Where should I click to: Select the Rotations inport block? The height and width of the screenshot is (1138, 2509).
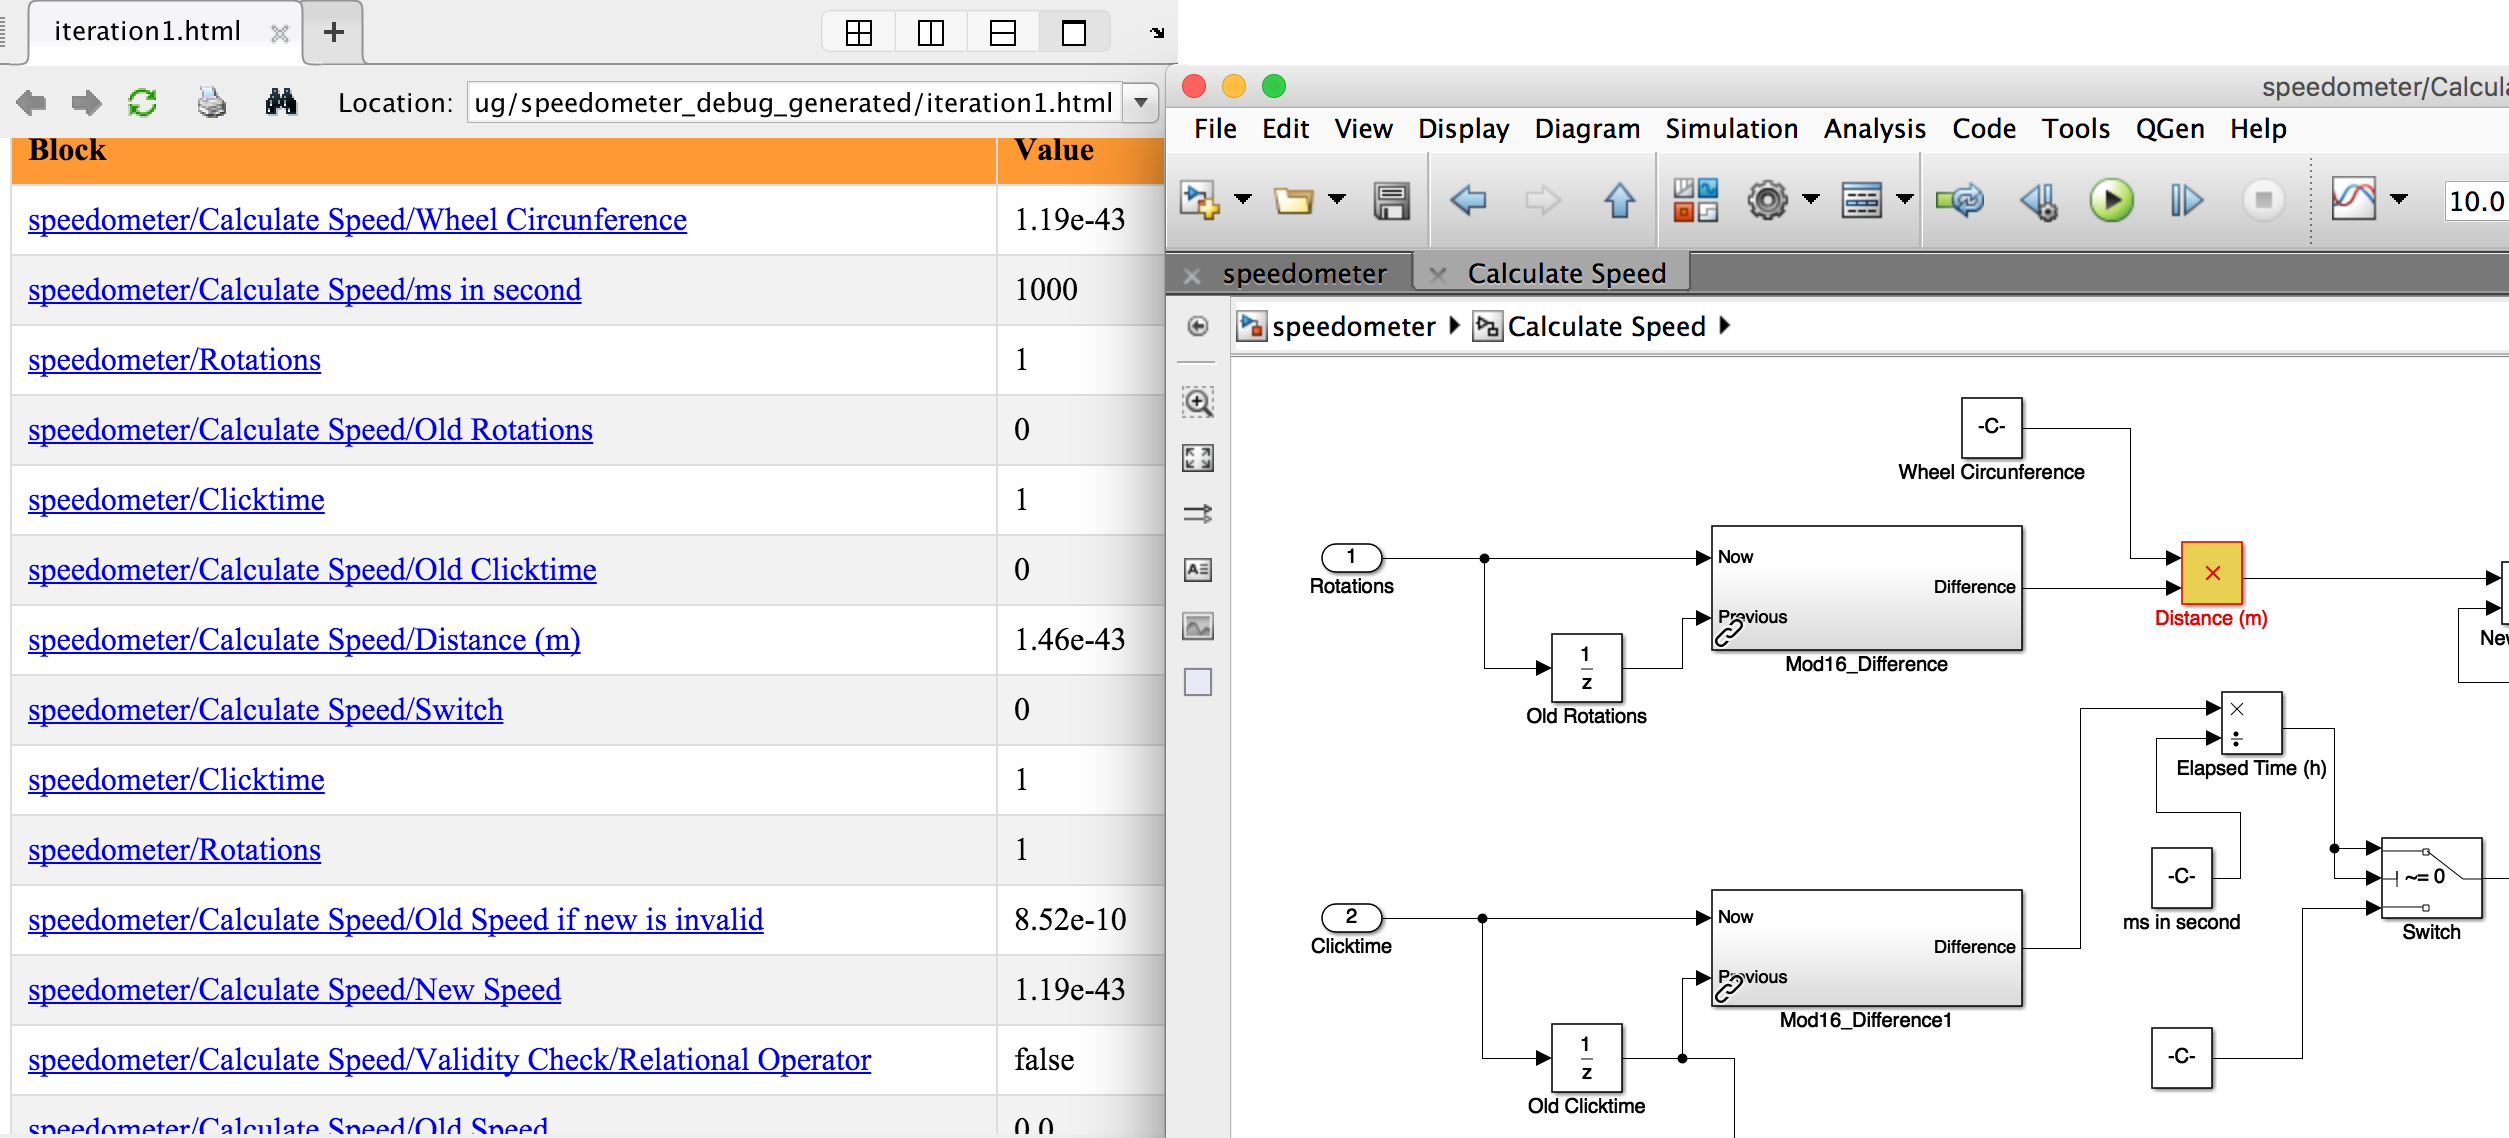pos(1351,557)
